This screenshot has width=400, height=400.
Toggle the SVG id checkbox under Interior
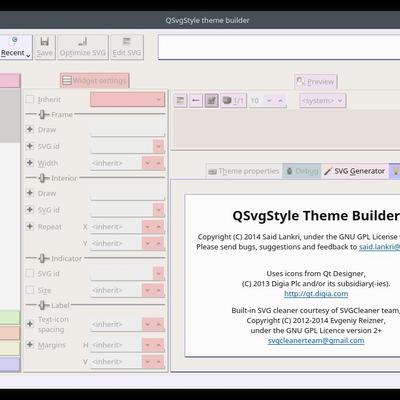coord(30,210)
